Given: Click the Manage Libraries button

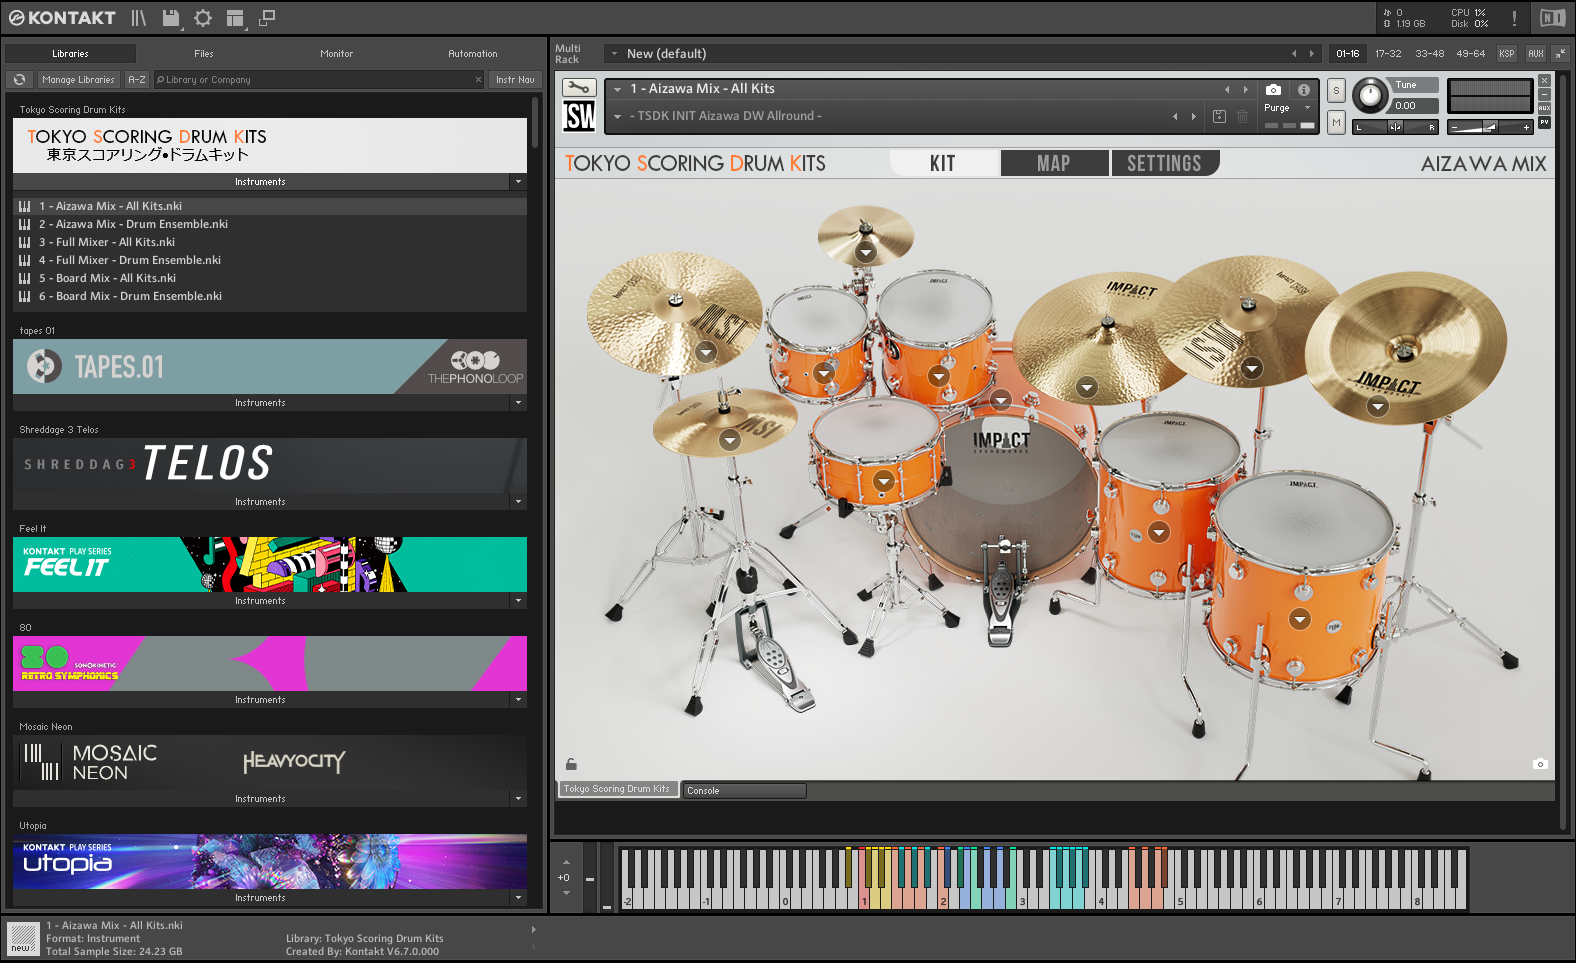Looking at the screenshot, I should click(x=78, y=80).
